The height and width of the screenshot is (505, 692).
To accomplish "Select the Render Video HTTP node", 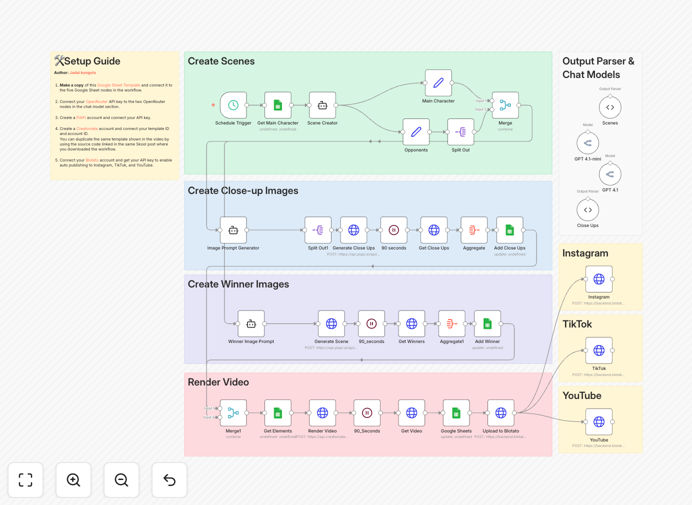I will point(322,413).
